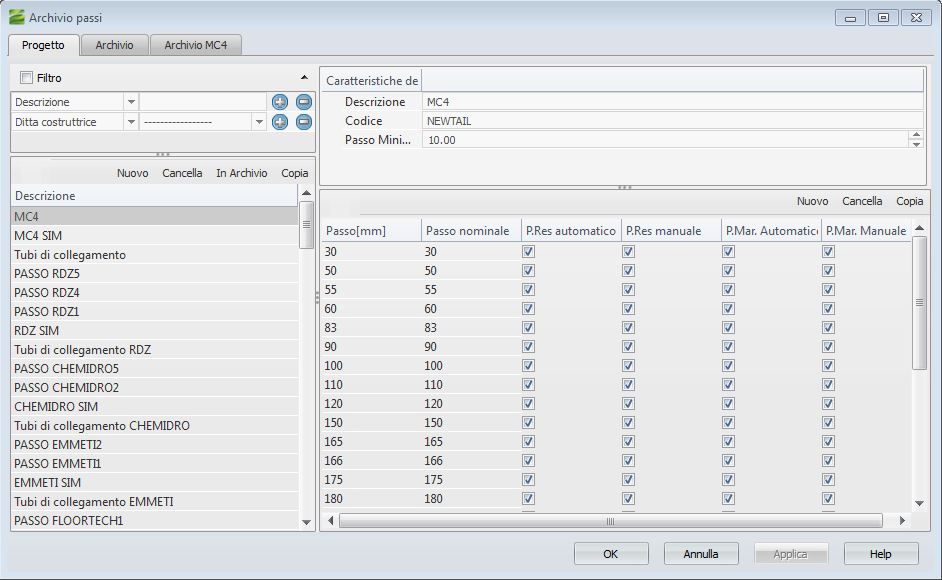Image resolution: width=942 pixels, height=580 pixels.
Task: Click the Archivio passi application icon in title bar
Action: click(x=16, y=17)
